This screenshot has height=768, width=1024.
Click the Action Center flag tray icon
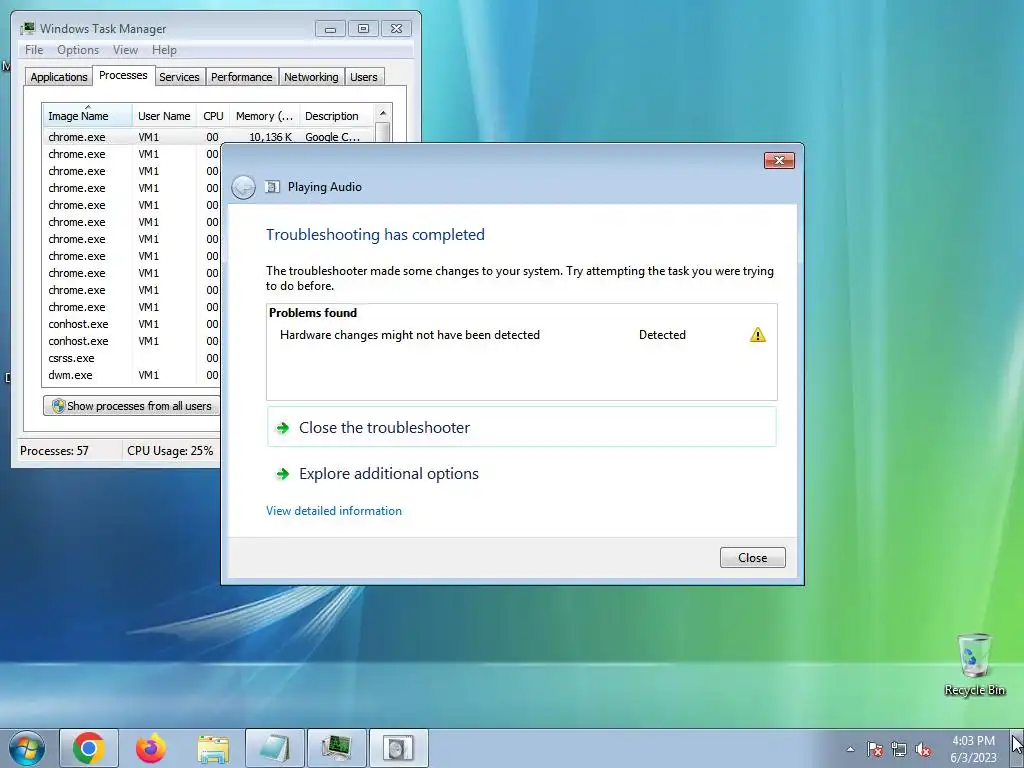click(x=875, y=749)
